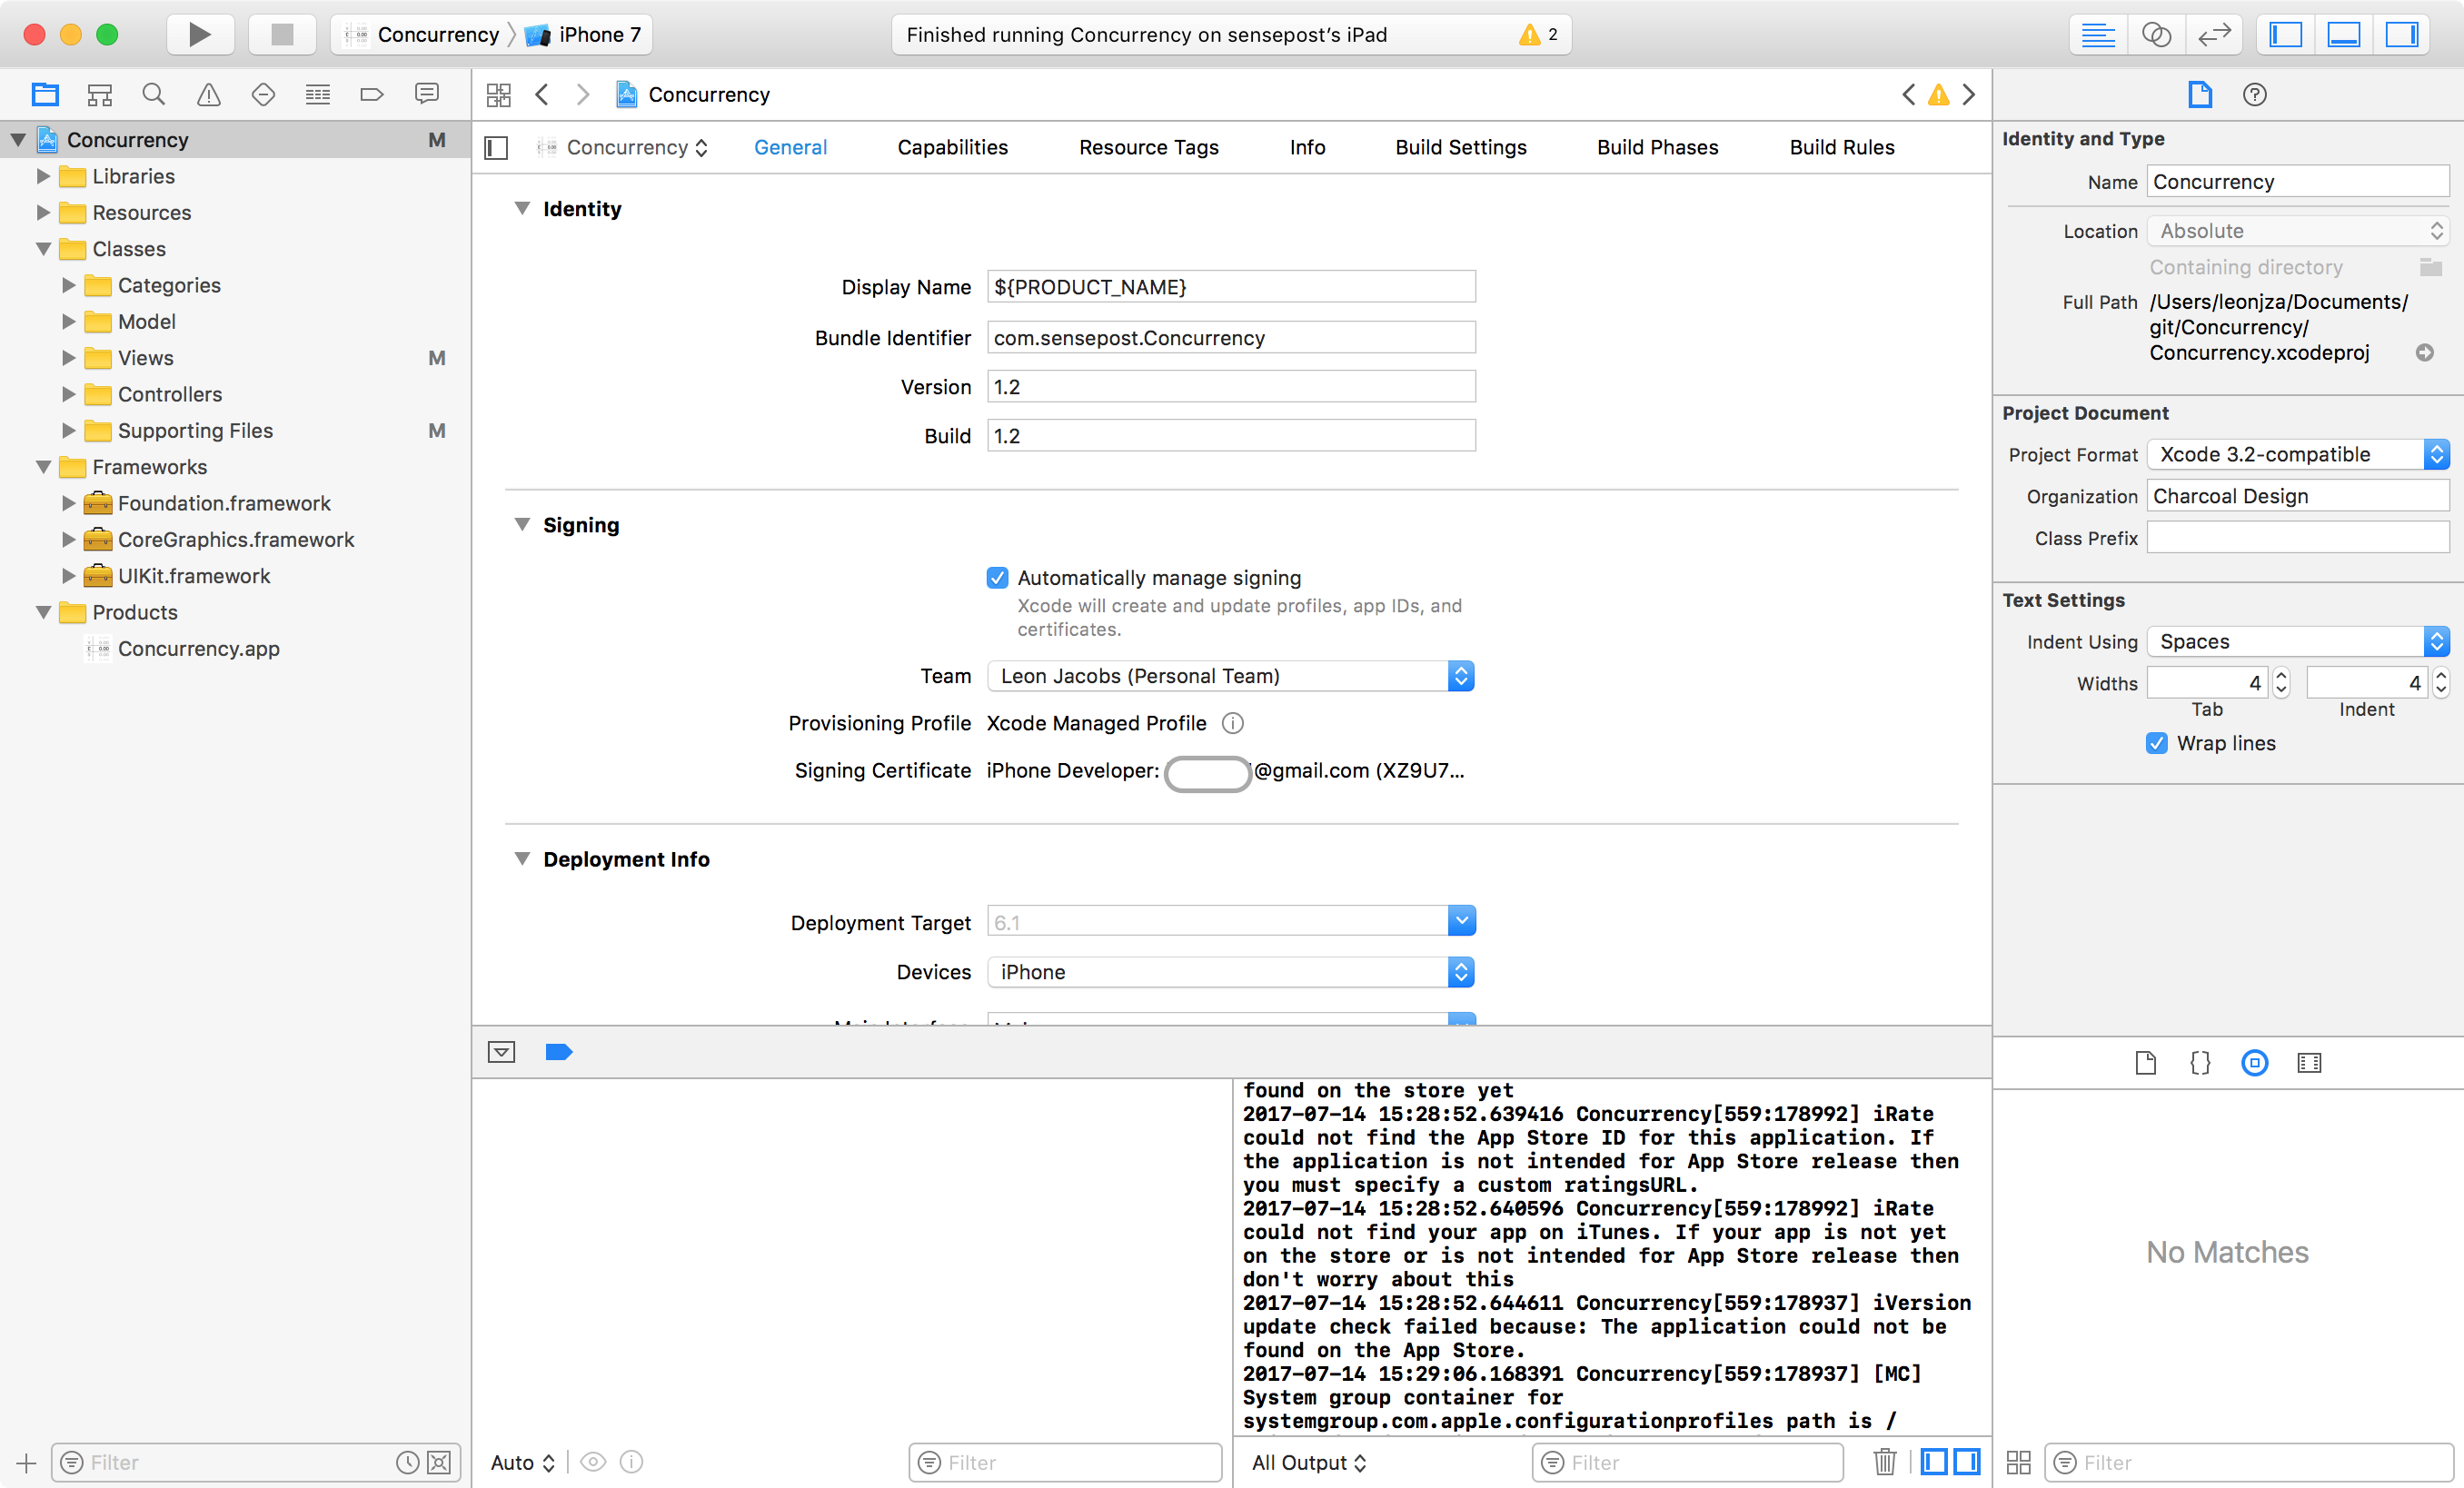Switch to the Build Settings tab
This screenshot has width=2464, height=1488.
1460,147
